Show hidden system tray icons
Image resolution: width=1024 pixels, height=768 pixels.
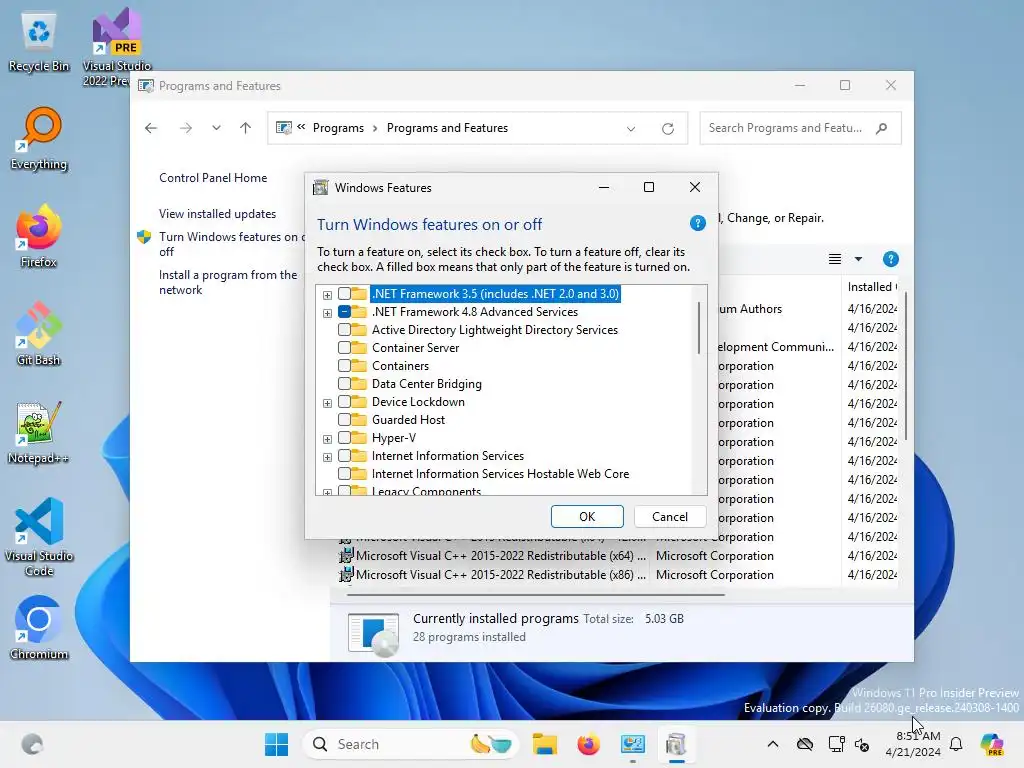(x=773, y=744)
